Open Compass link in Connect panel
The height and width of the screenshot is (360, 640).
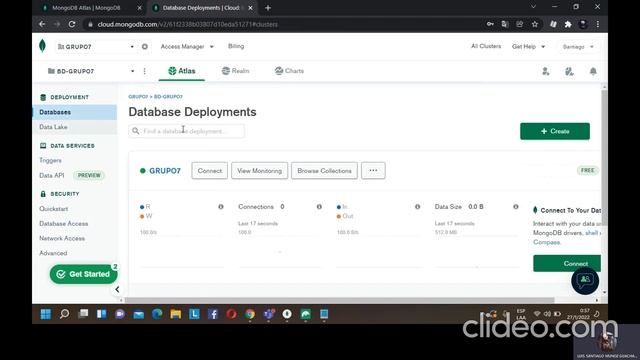click(547, 242)
